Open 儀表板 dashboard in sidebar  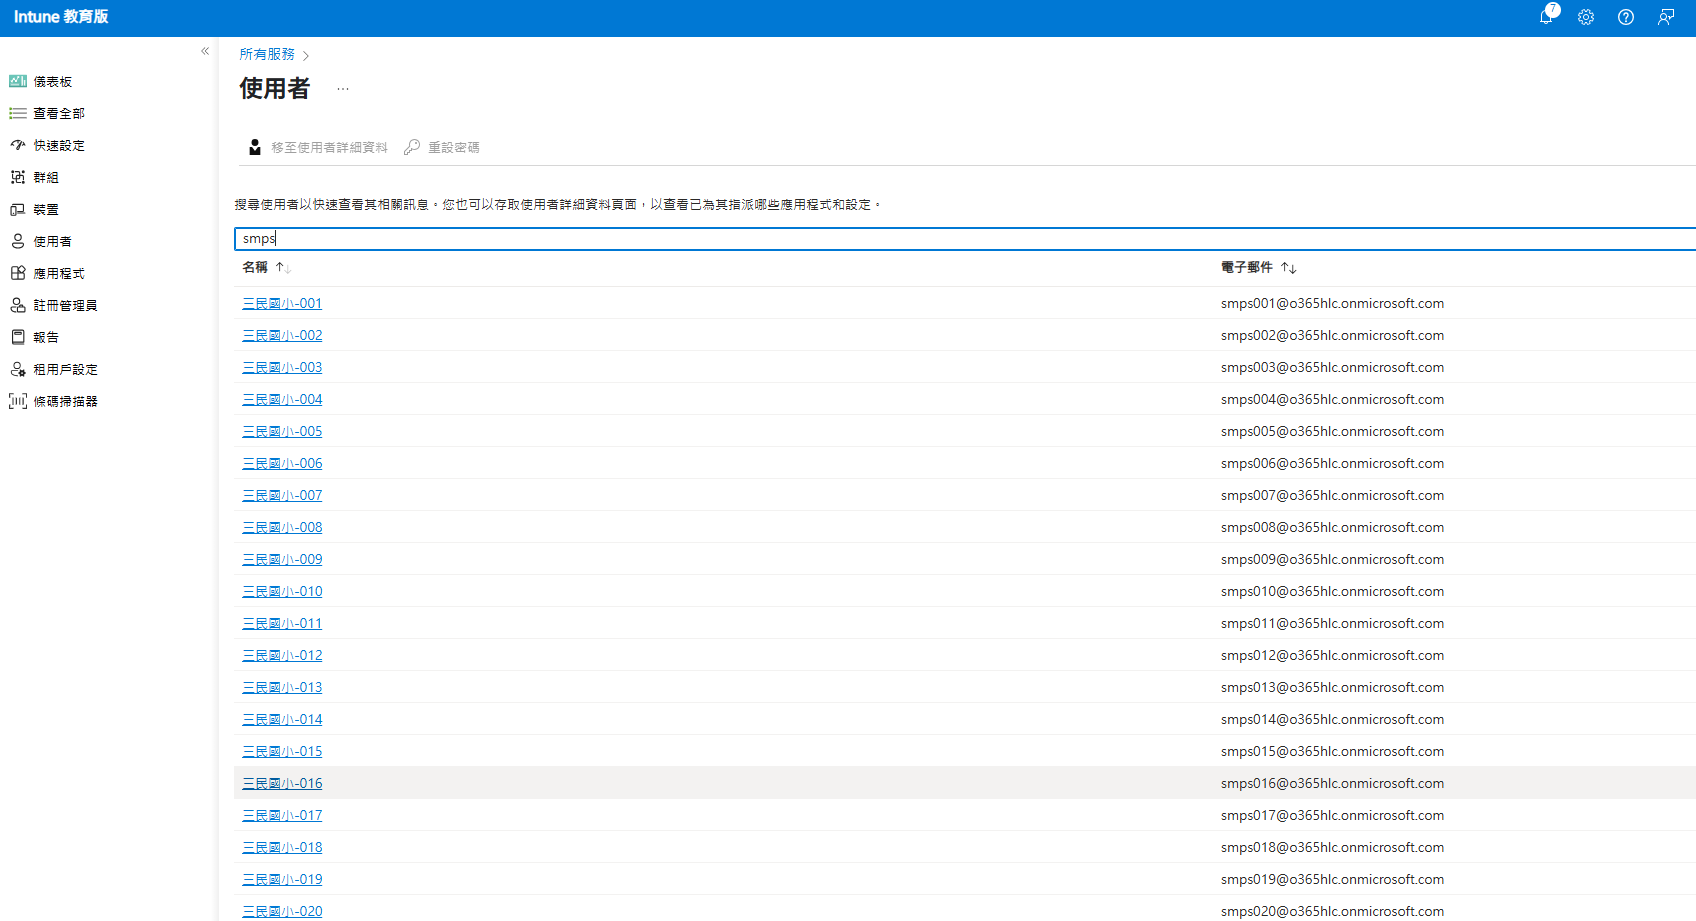click(x=52, y=82)
